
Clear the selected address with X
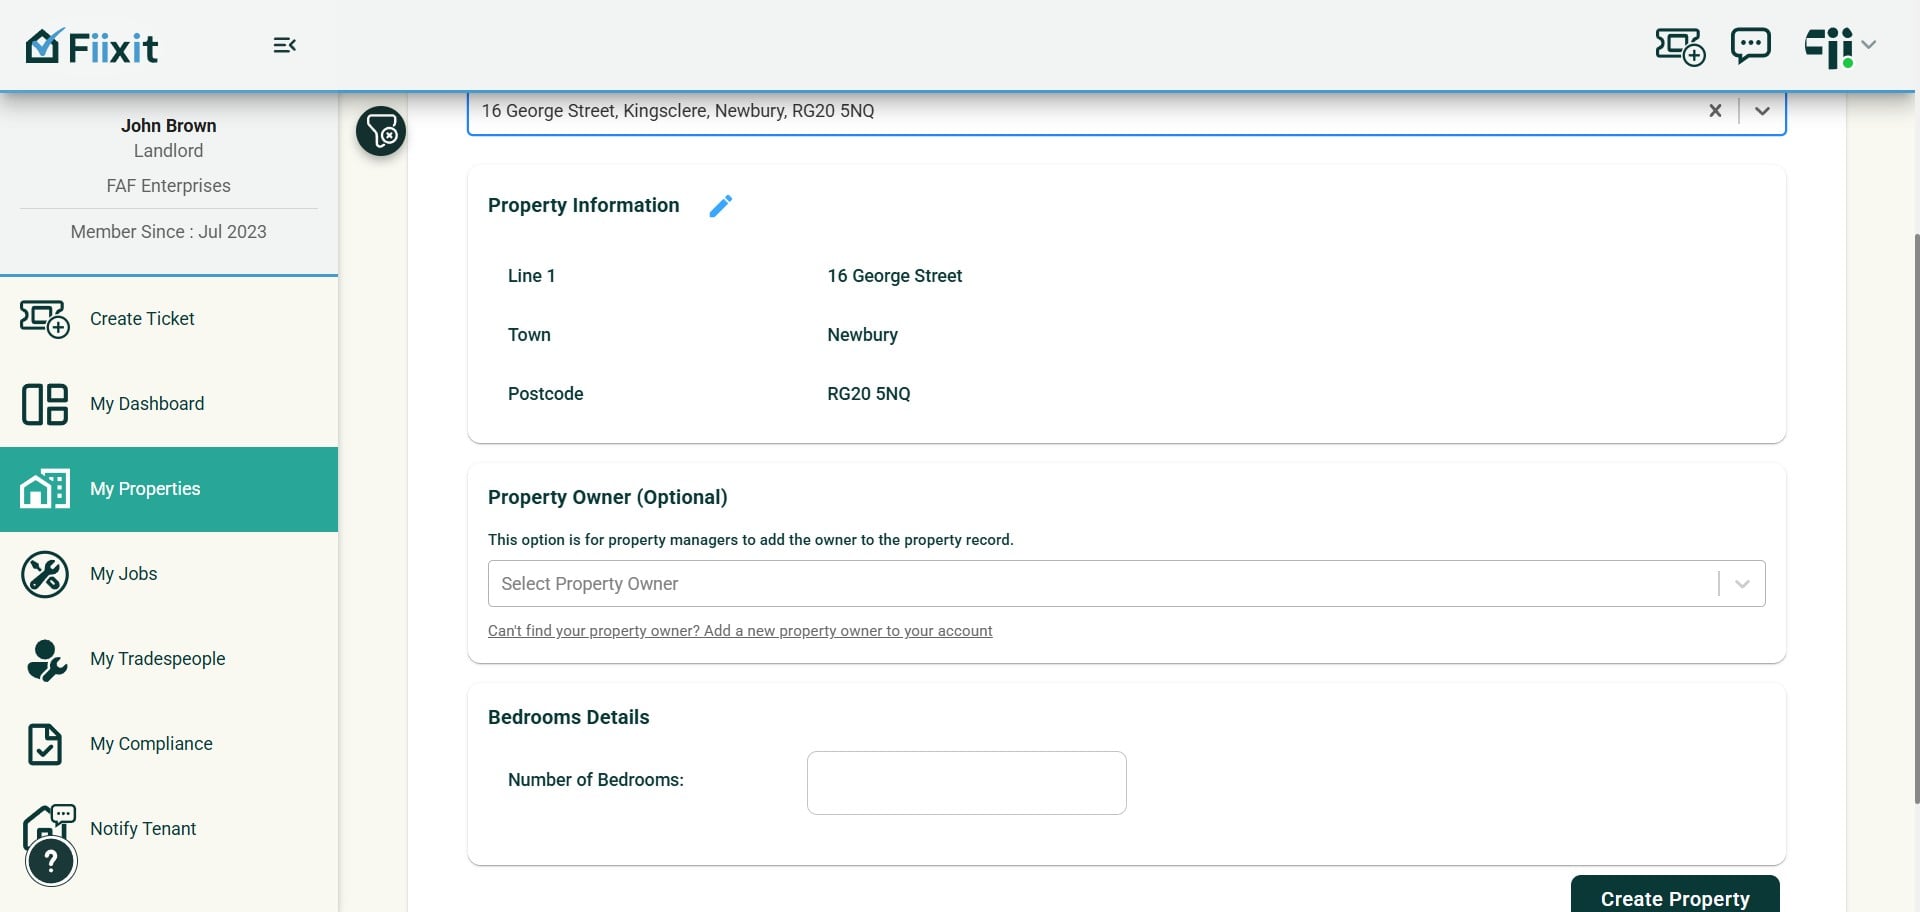coord(1715,111)
